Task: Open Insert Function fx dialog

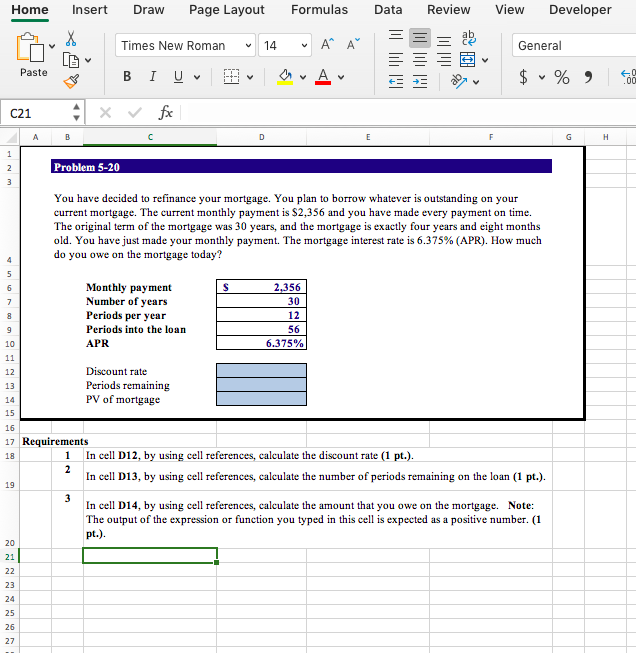Action: tap(165, 112)
